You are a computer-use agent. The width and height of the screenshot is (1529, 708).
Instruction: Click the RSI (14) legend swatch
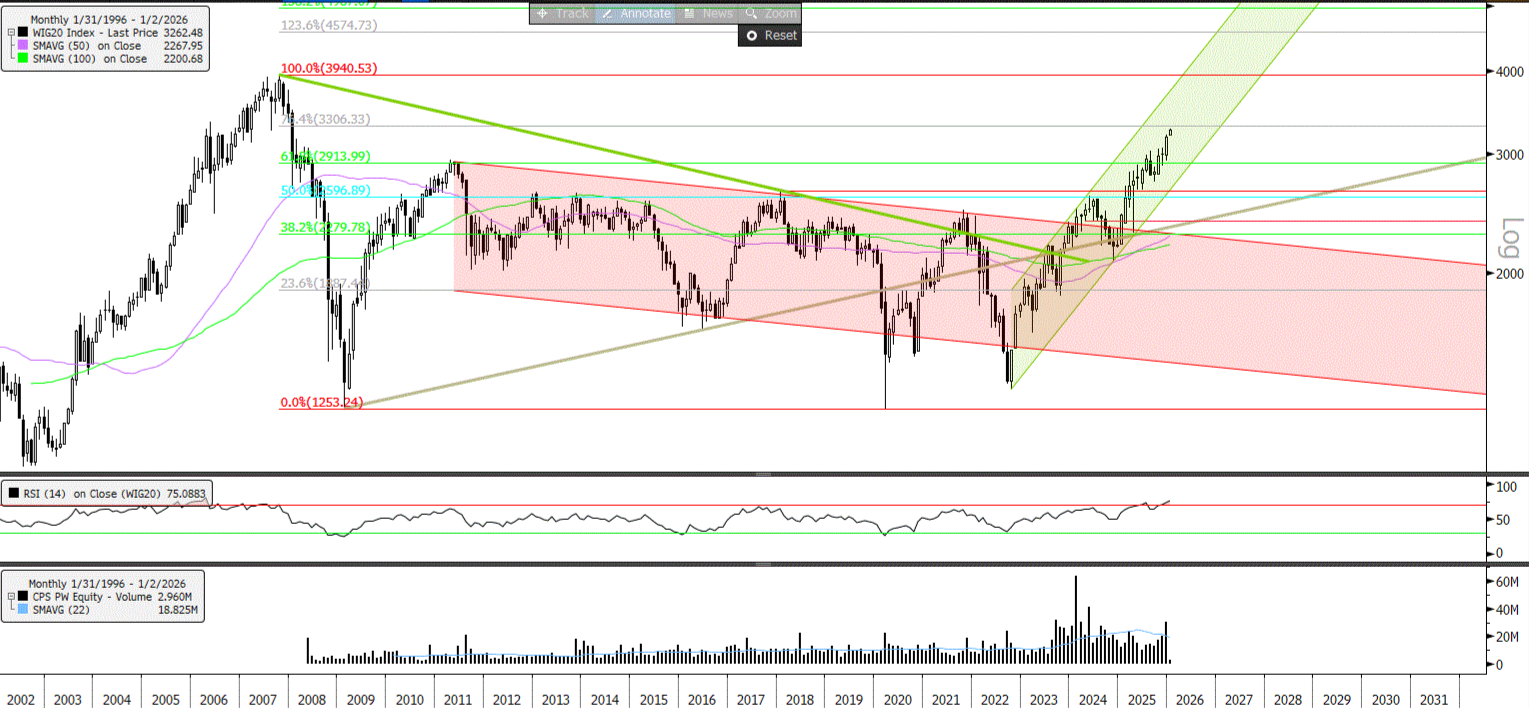pyautogui.click(x=13, y=492)
